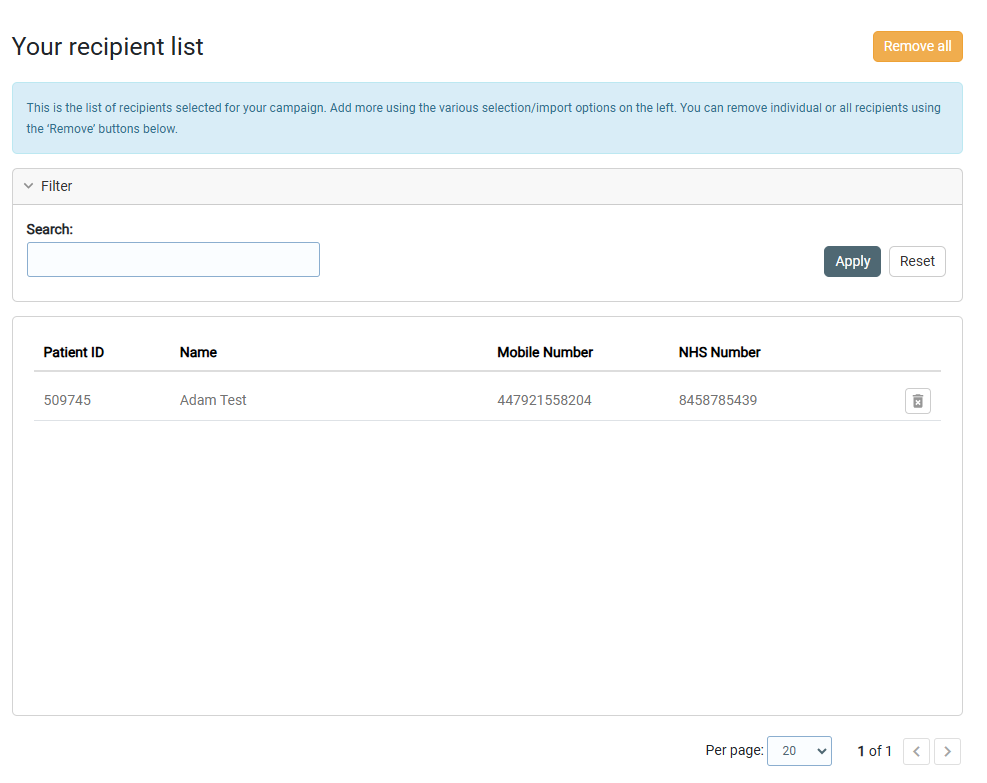Click the Your recipient list heading
This screenshot has height=783, width=987.
coord(108,47)
